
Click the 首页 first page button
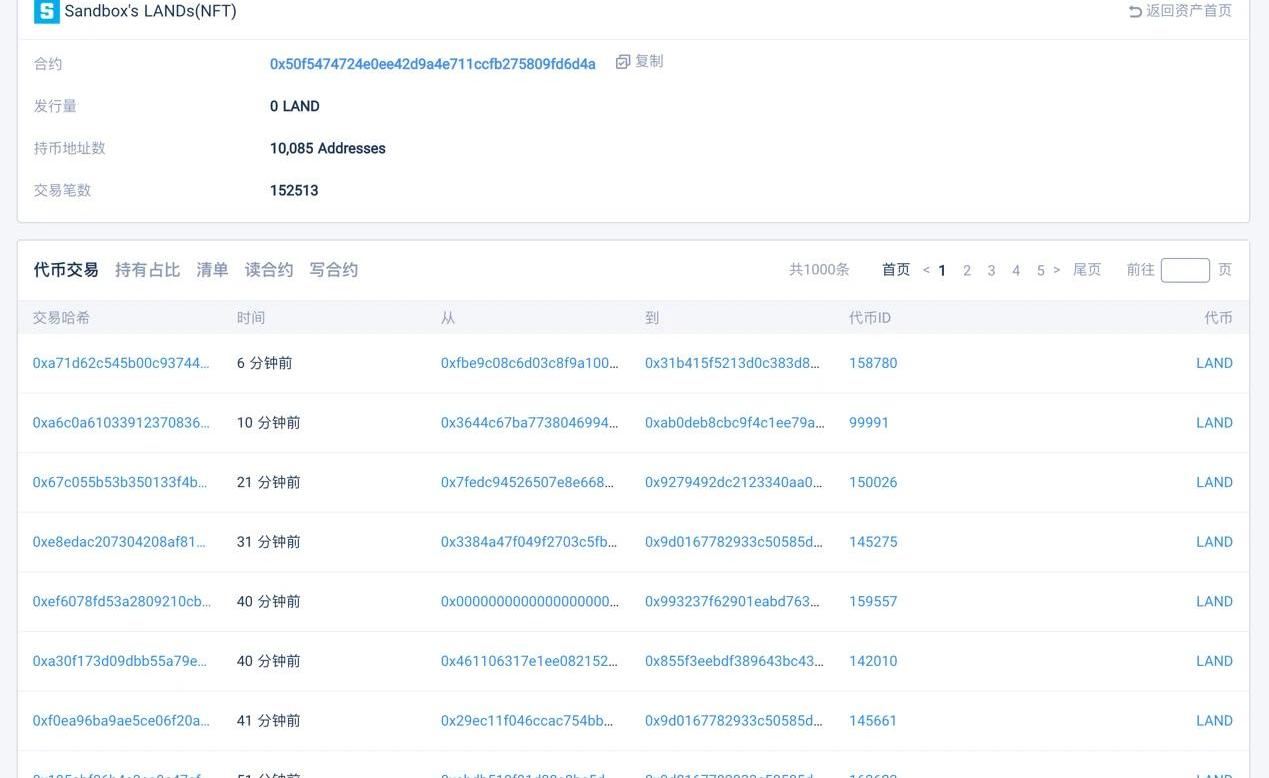tap(896, 270)
